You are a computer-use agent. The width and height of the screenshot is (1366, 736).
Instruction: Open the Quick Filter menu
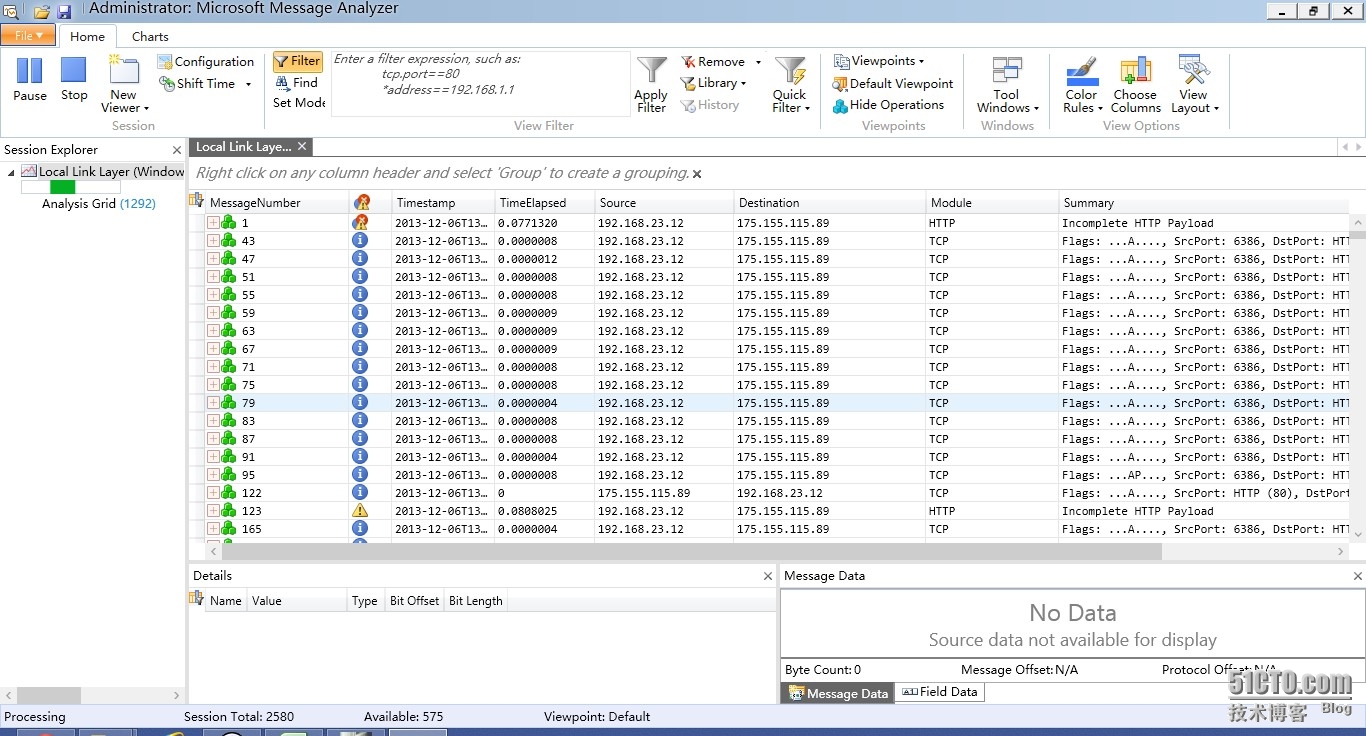pos(790,85)
